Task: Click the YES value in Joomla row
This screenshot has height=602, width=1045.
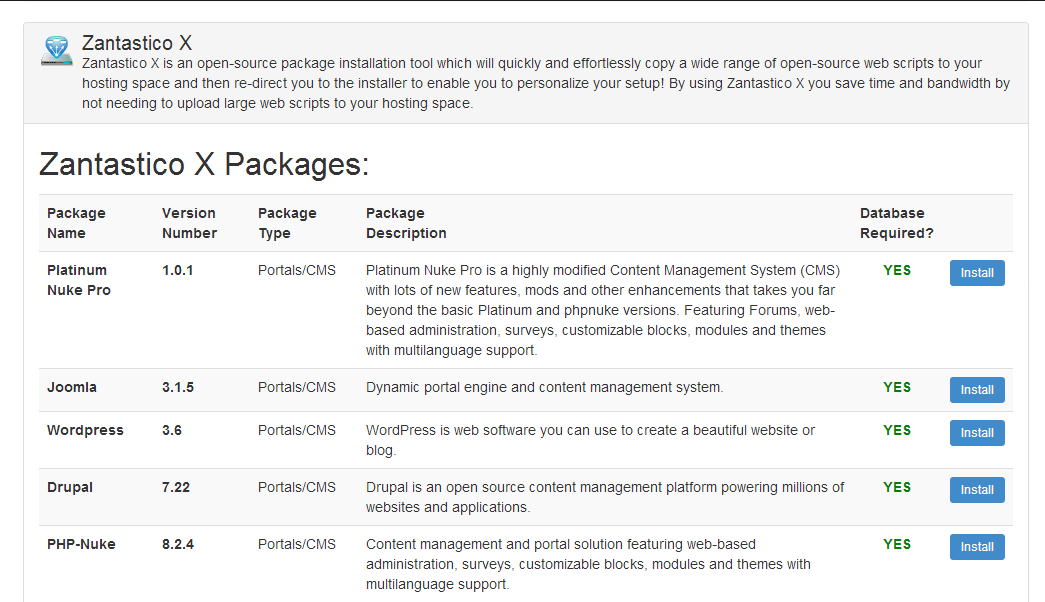Action: tap(897, 387)
